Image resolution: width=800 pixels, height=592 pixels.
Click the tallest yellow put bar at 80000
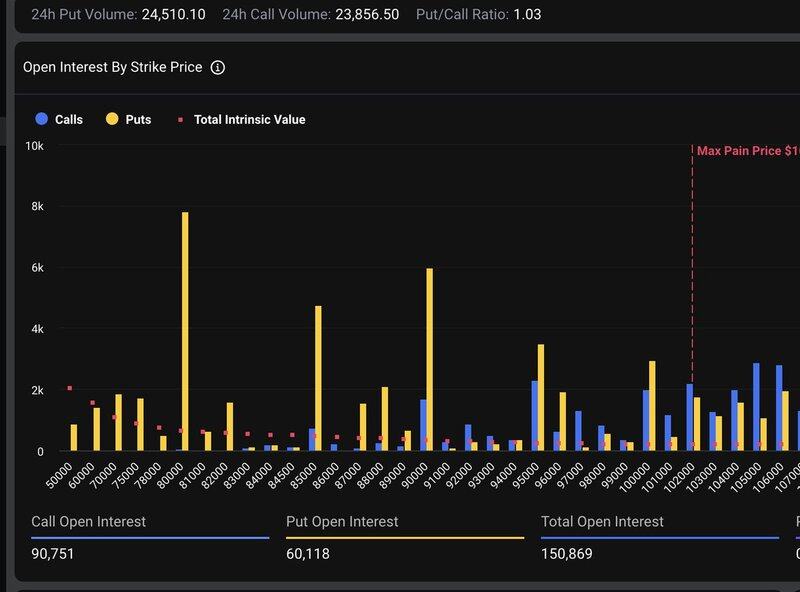click(185, 330)
